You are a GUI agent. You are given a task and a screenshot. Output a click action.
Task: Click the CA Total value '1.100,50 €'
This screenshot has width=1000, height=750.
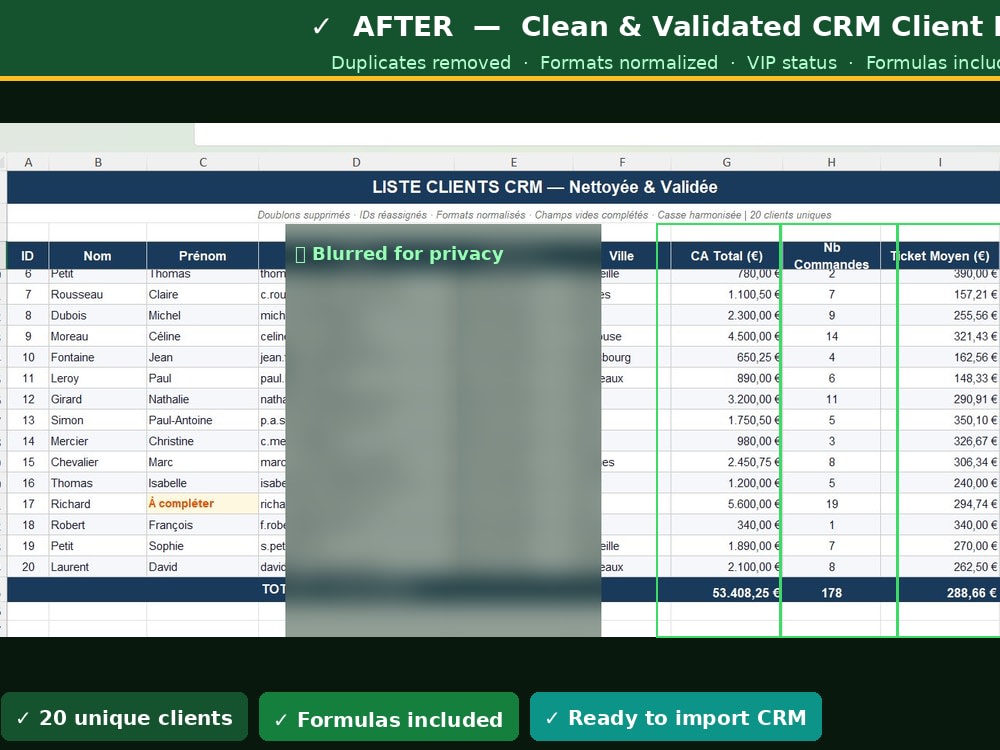[x=726, y=295]
